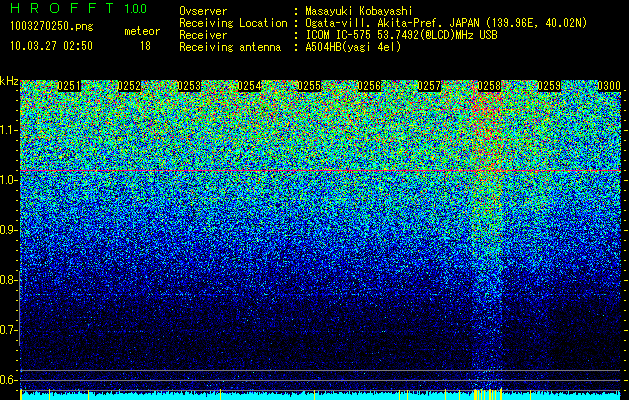This screenshot has height=400, width=629.
Task: Click the 0.9 frequency axis label
Action: tap(8, 230)
